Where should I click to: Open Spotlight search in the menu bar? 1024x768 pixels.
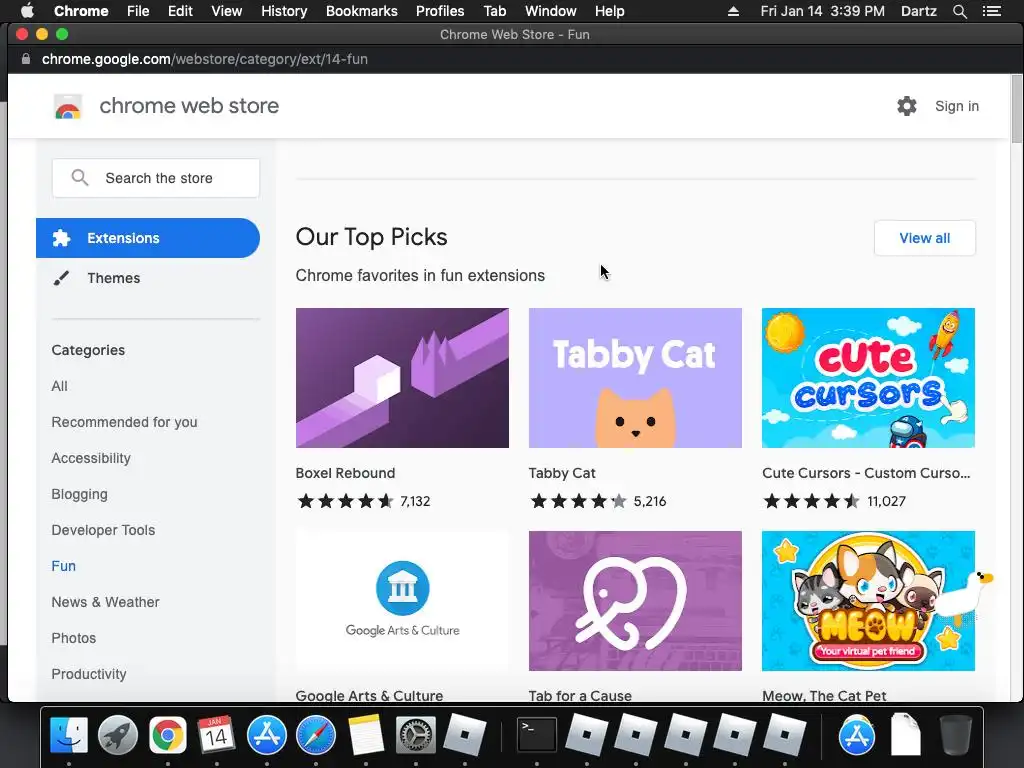(x=959, y=11)
